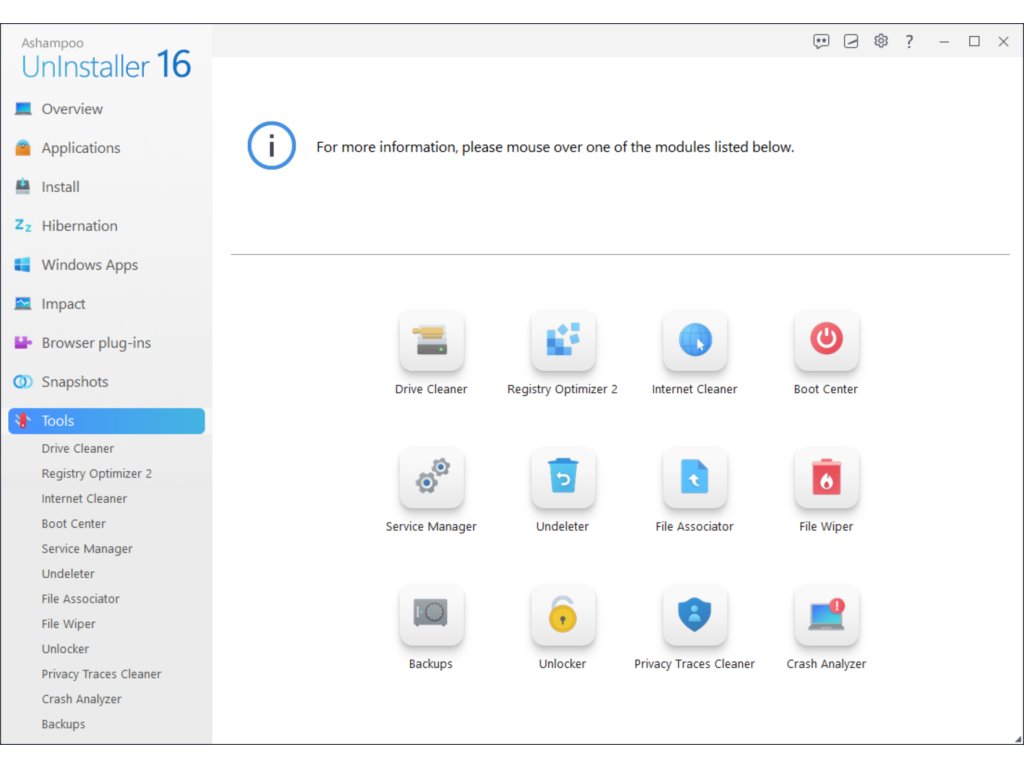Image resolution: width=1024 pixels, height=768 pixels.
Task: Select the Undeleter recycle bin icon
Action: click(x=563, y=479)
